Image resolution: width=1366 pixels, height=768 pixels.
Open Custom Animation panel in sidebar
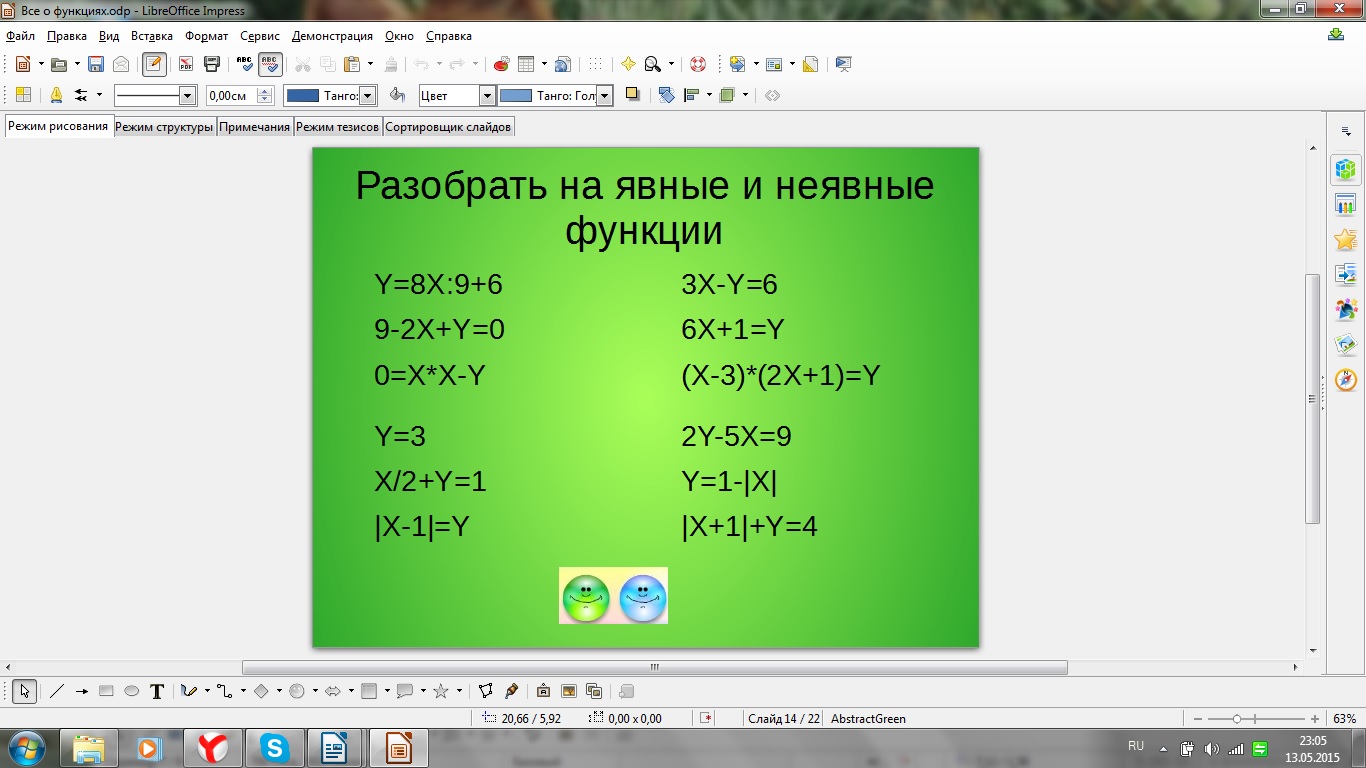(x=1346, y=239)
